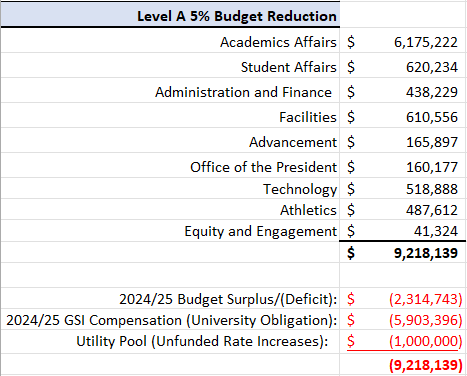The height and width of the screenshot is (376, 467).
Task: Select the red value (5,903,396)
Action: click(426, 320)
